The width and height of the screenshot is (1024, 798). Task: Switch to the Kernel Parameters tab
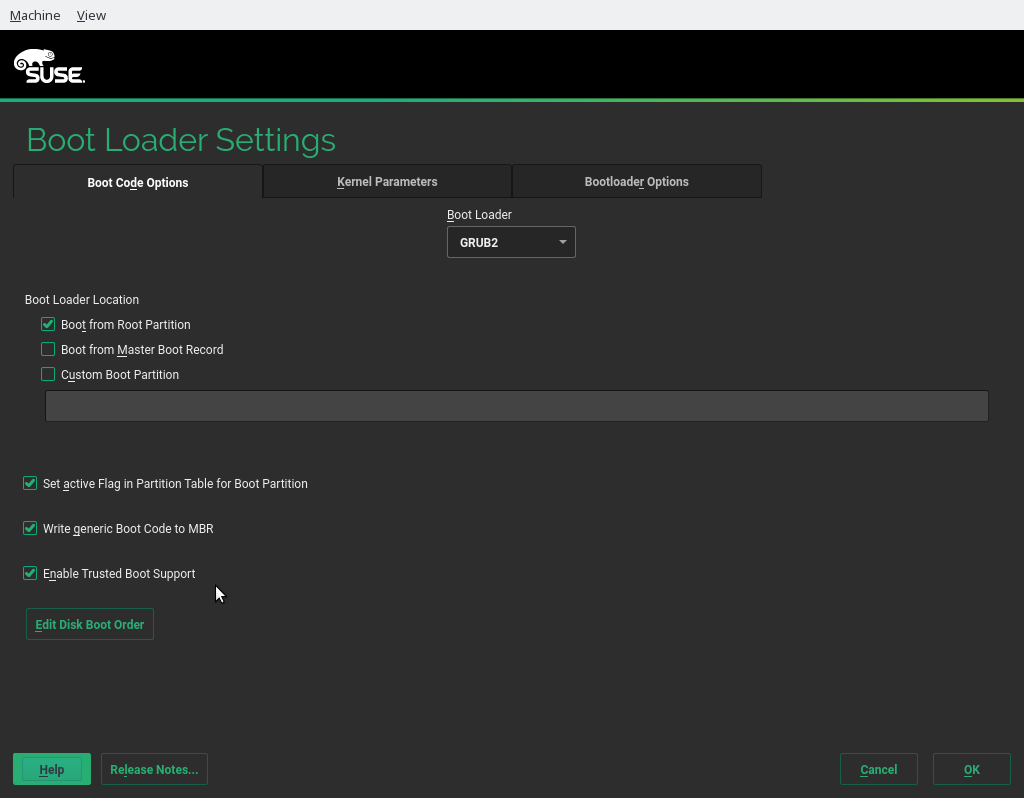pos(387,182)
